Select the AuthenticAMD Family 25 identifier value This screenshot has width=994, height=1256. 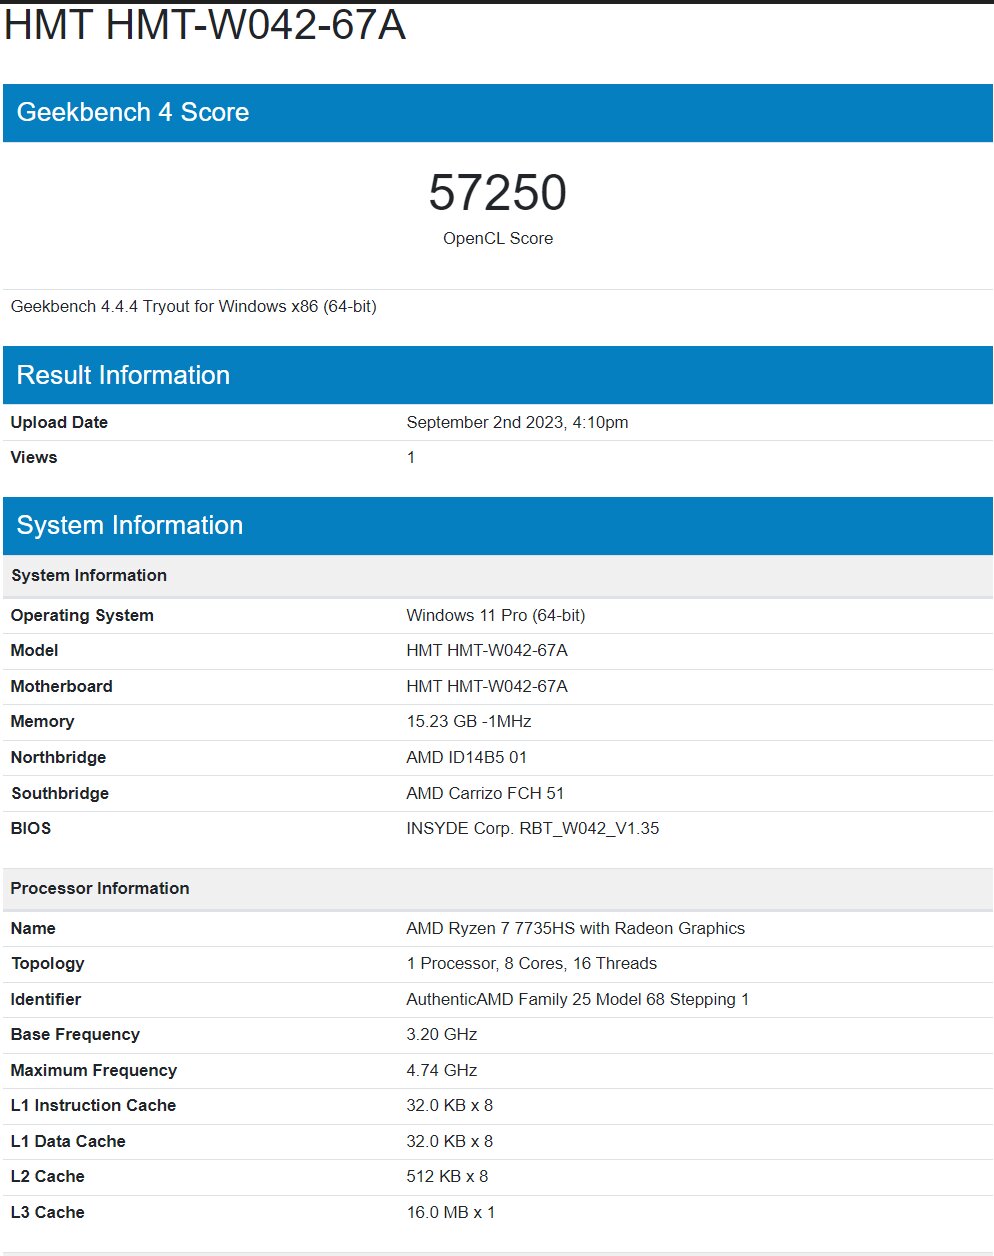coord(578,999)
